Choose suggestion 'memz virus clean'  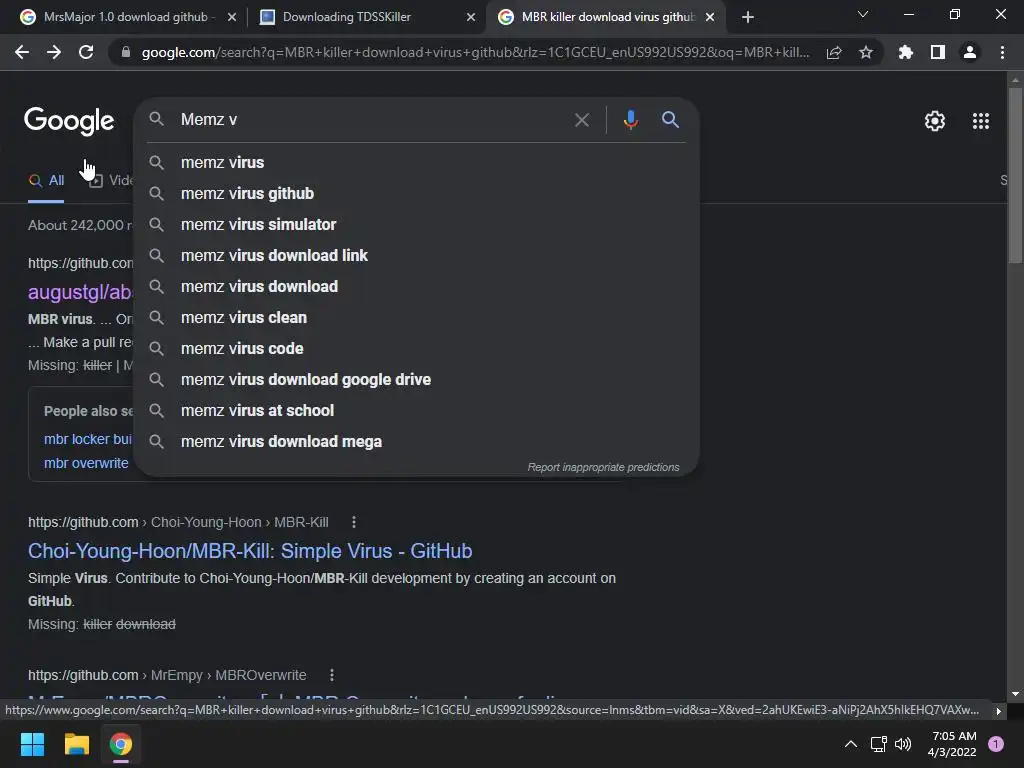417,317
